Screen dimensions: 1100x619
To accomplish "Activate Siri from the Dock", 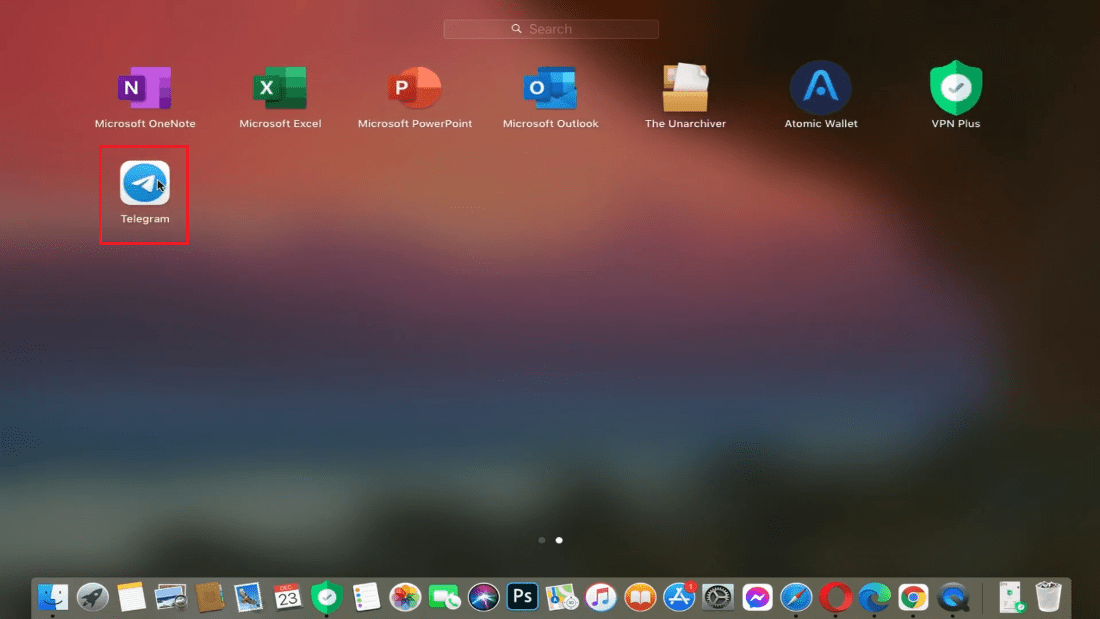I will (483, 597).
